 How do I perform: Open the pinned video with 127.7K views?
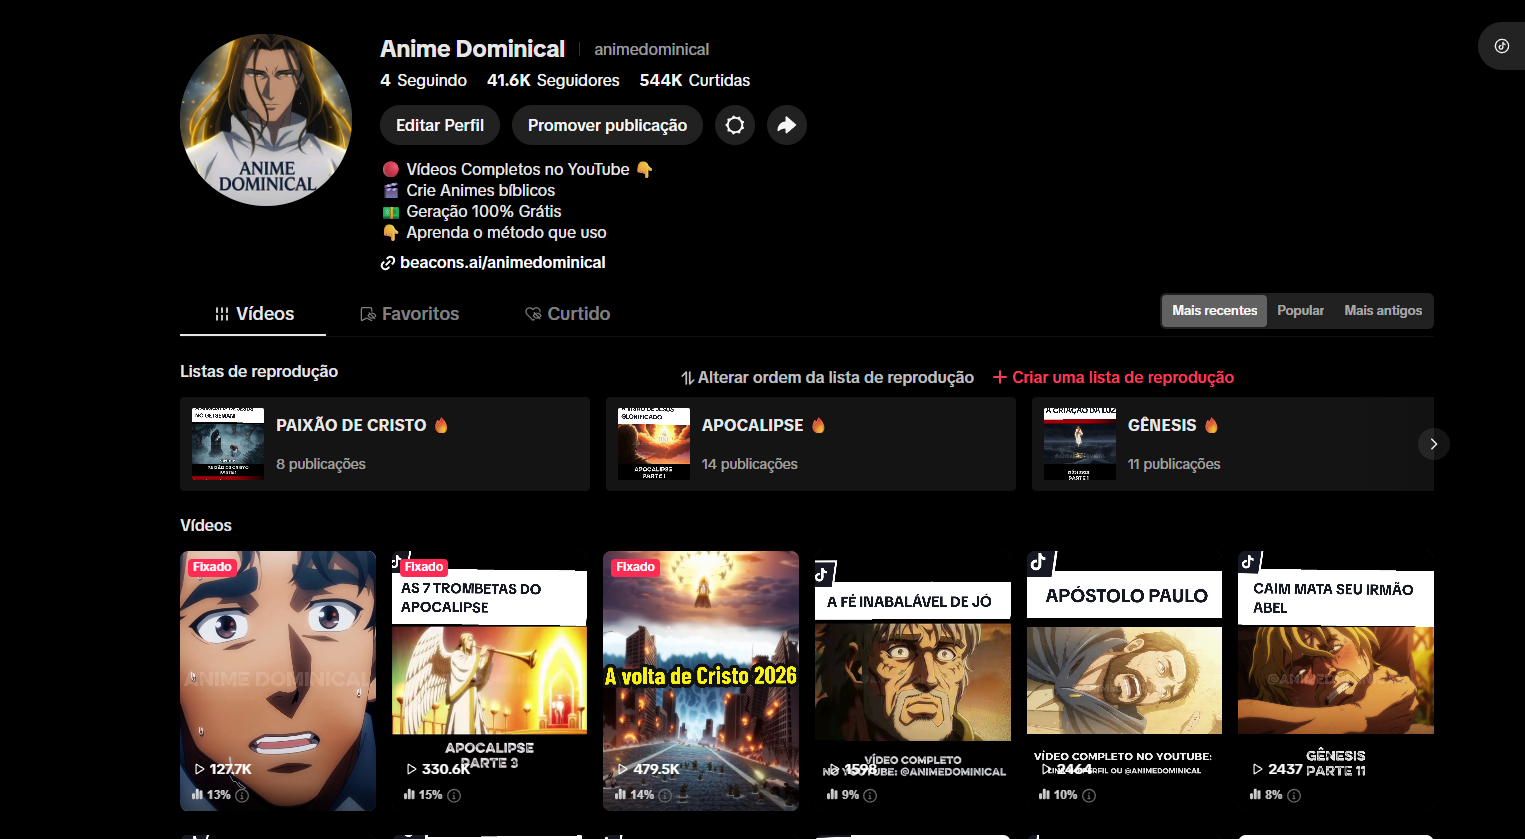point(278,681)
